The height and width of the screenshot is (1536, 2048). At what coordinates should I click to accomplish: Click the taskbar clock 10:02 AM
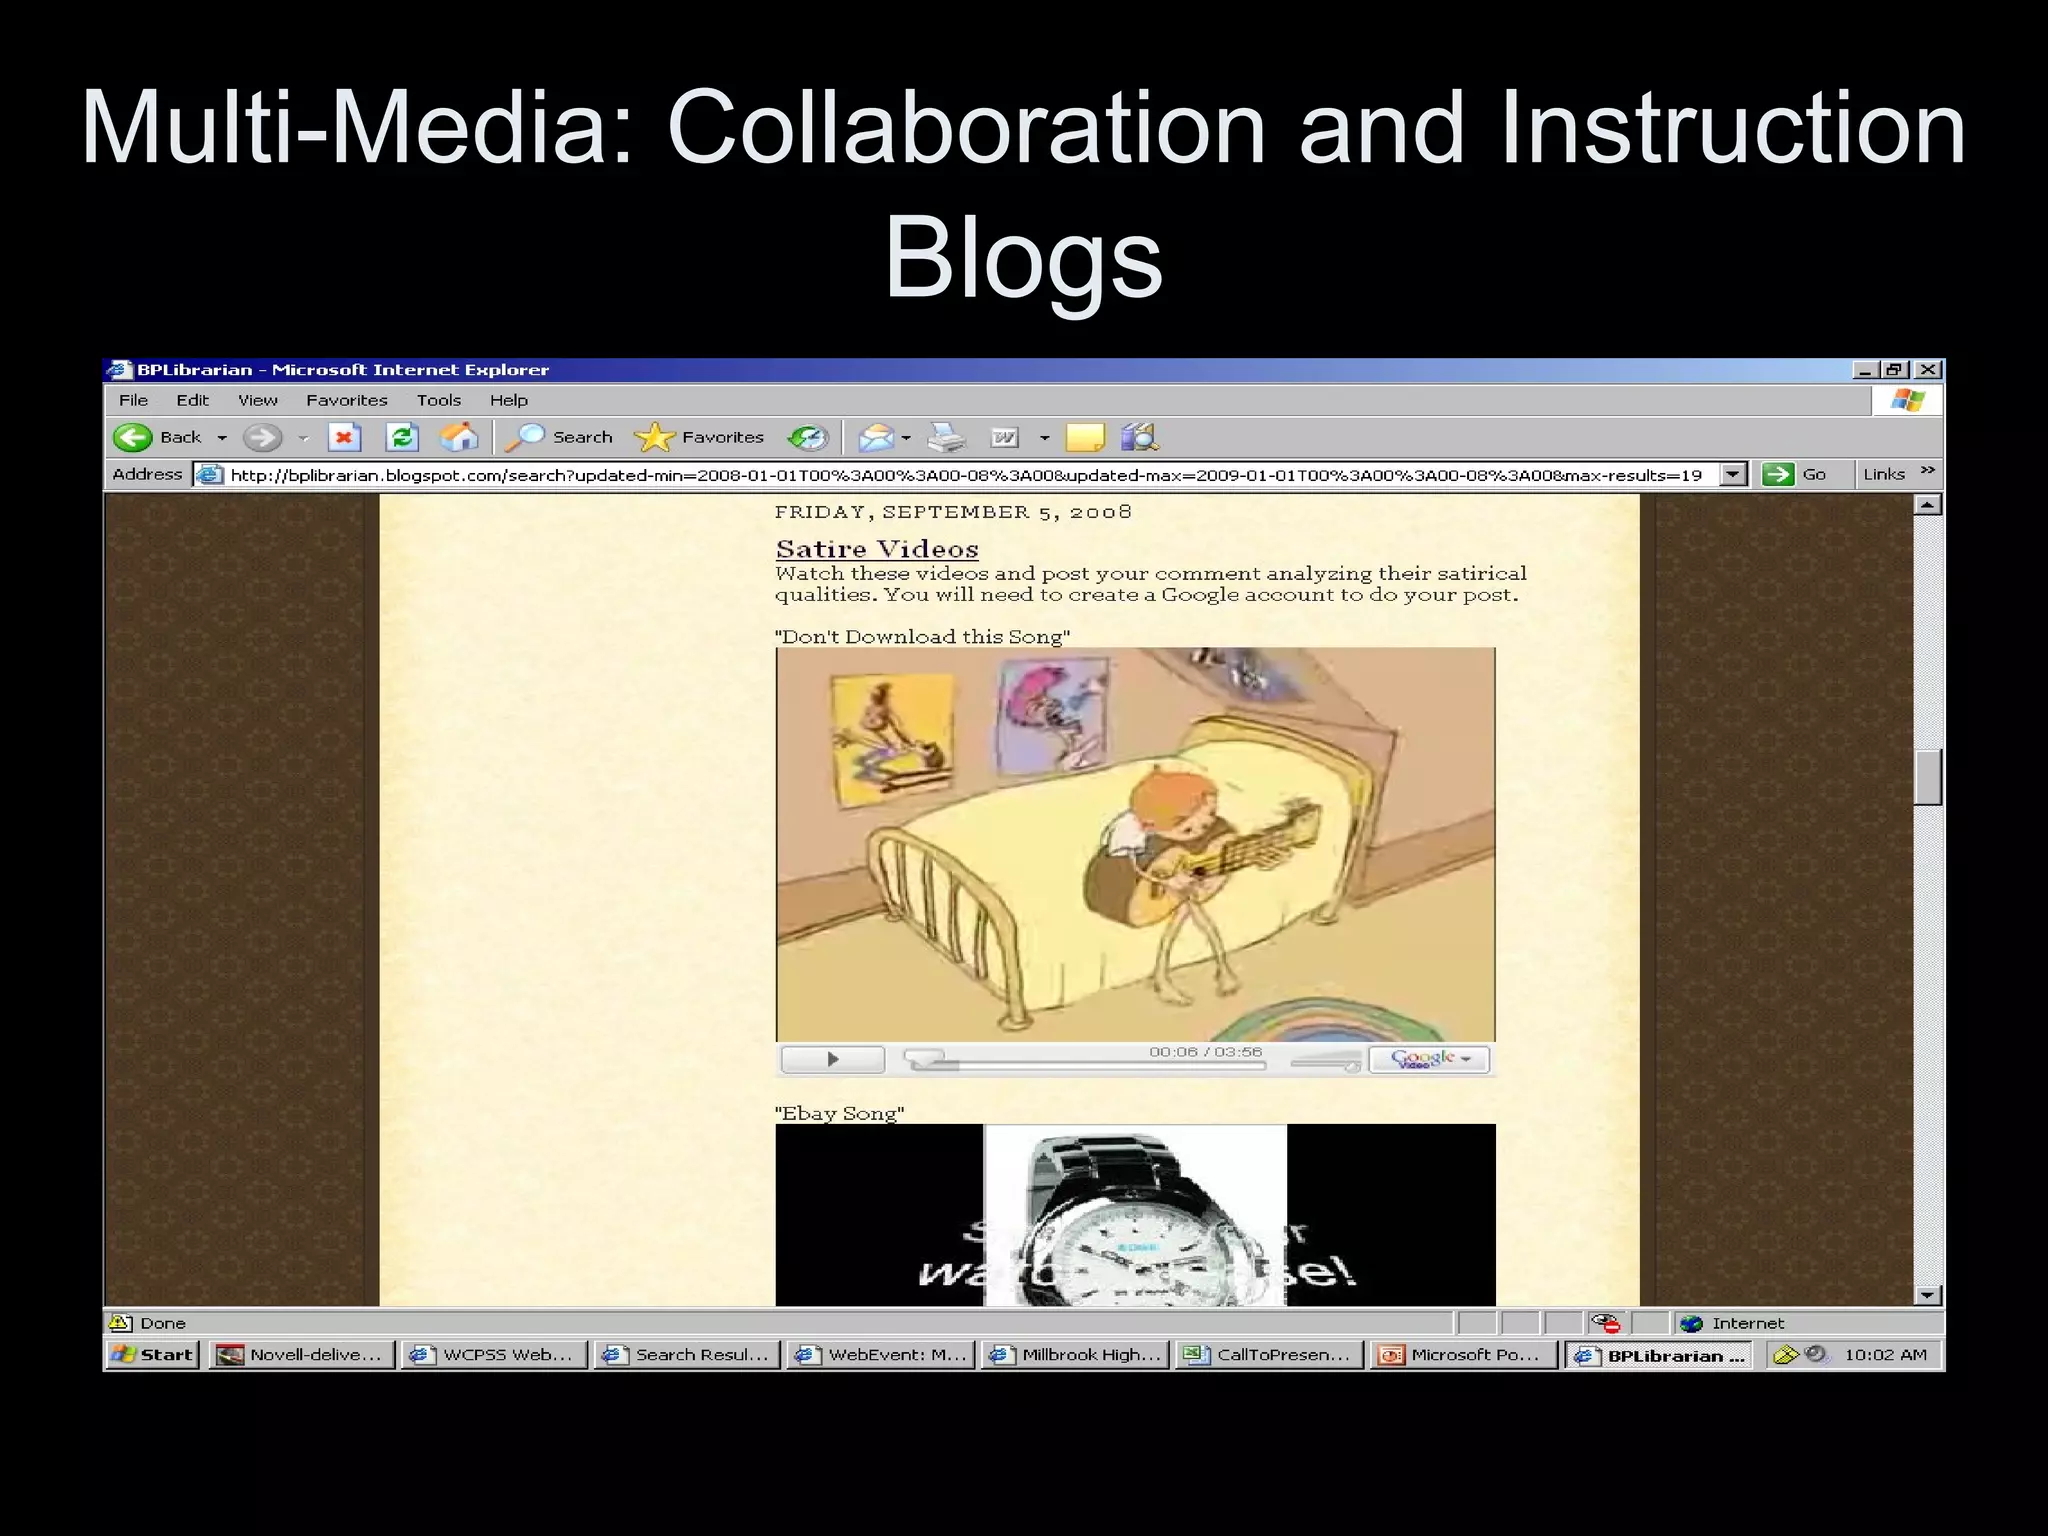1885,1355
